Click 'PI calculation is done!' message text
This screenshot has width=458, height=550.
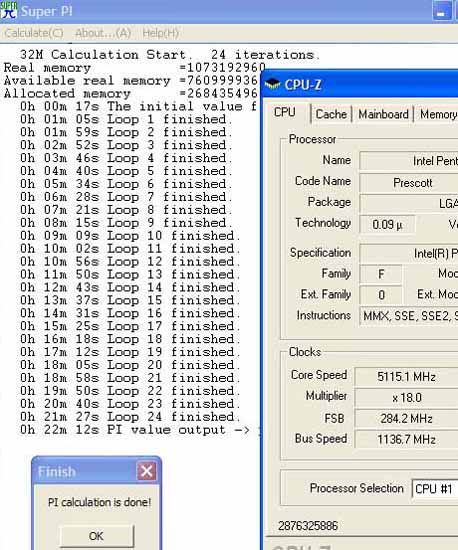(99, 502)
